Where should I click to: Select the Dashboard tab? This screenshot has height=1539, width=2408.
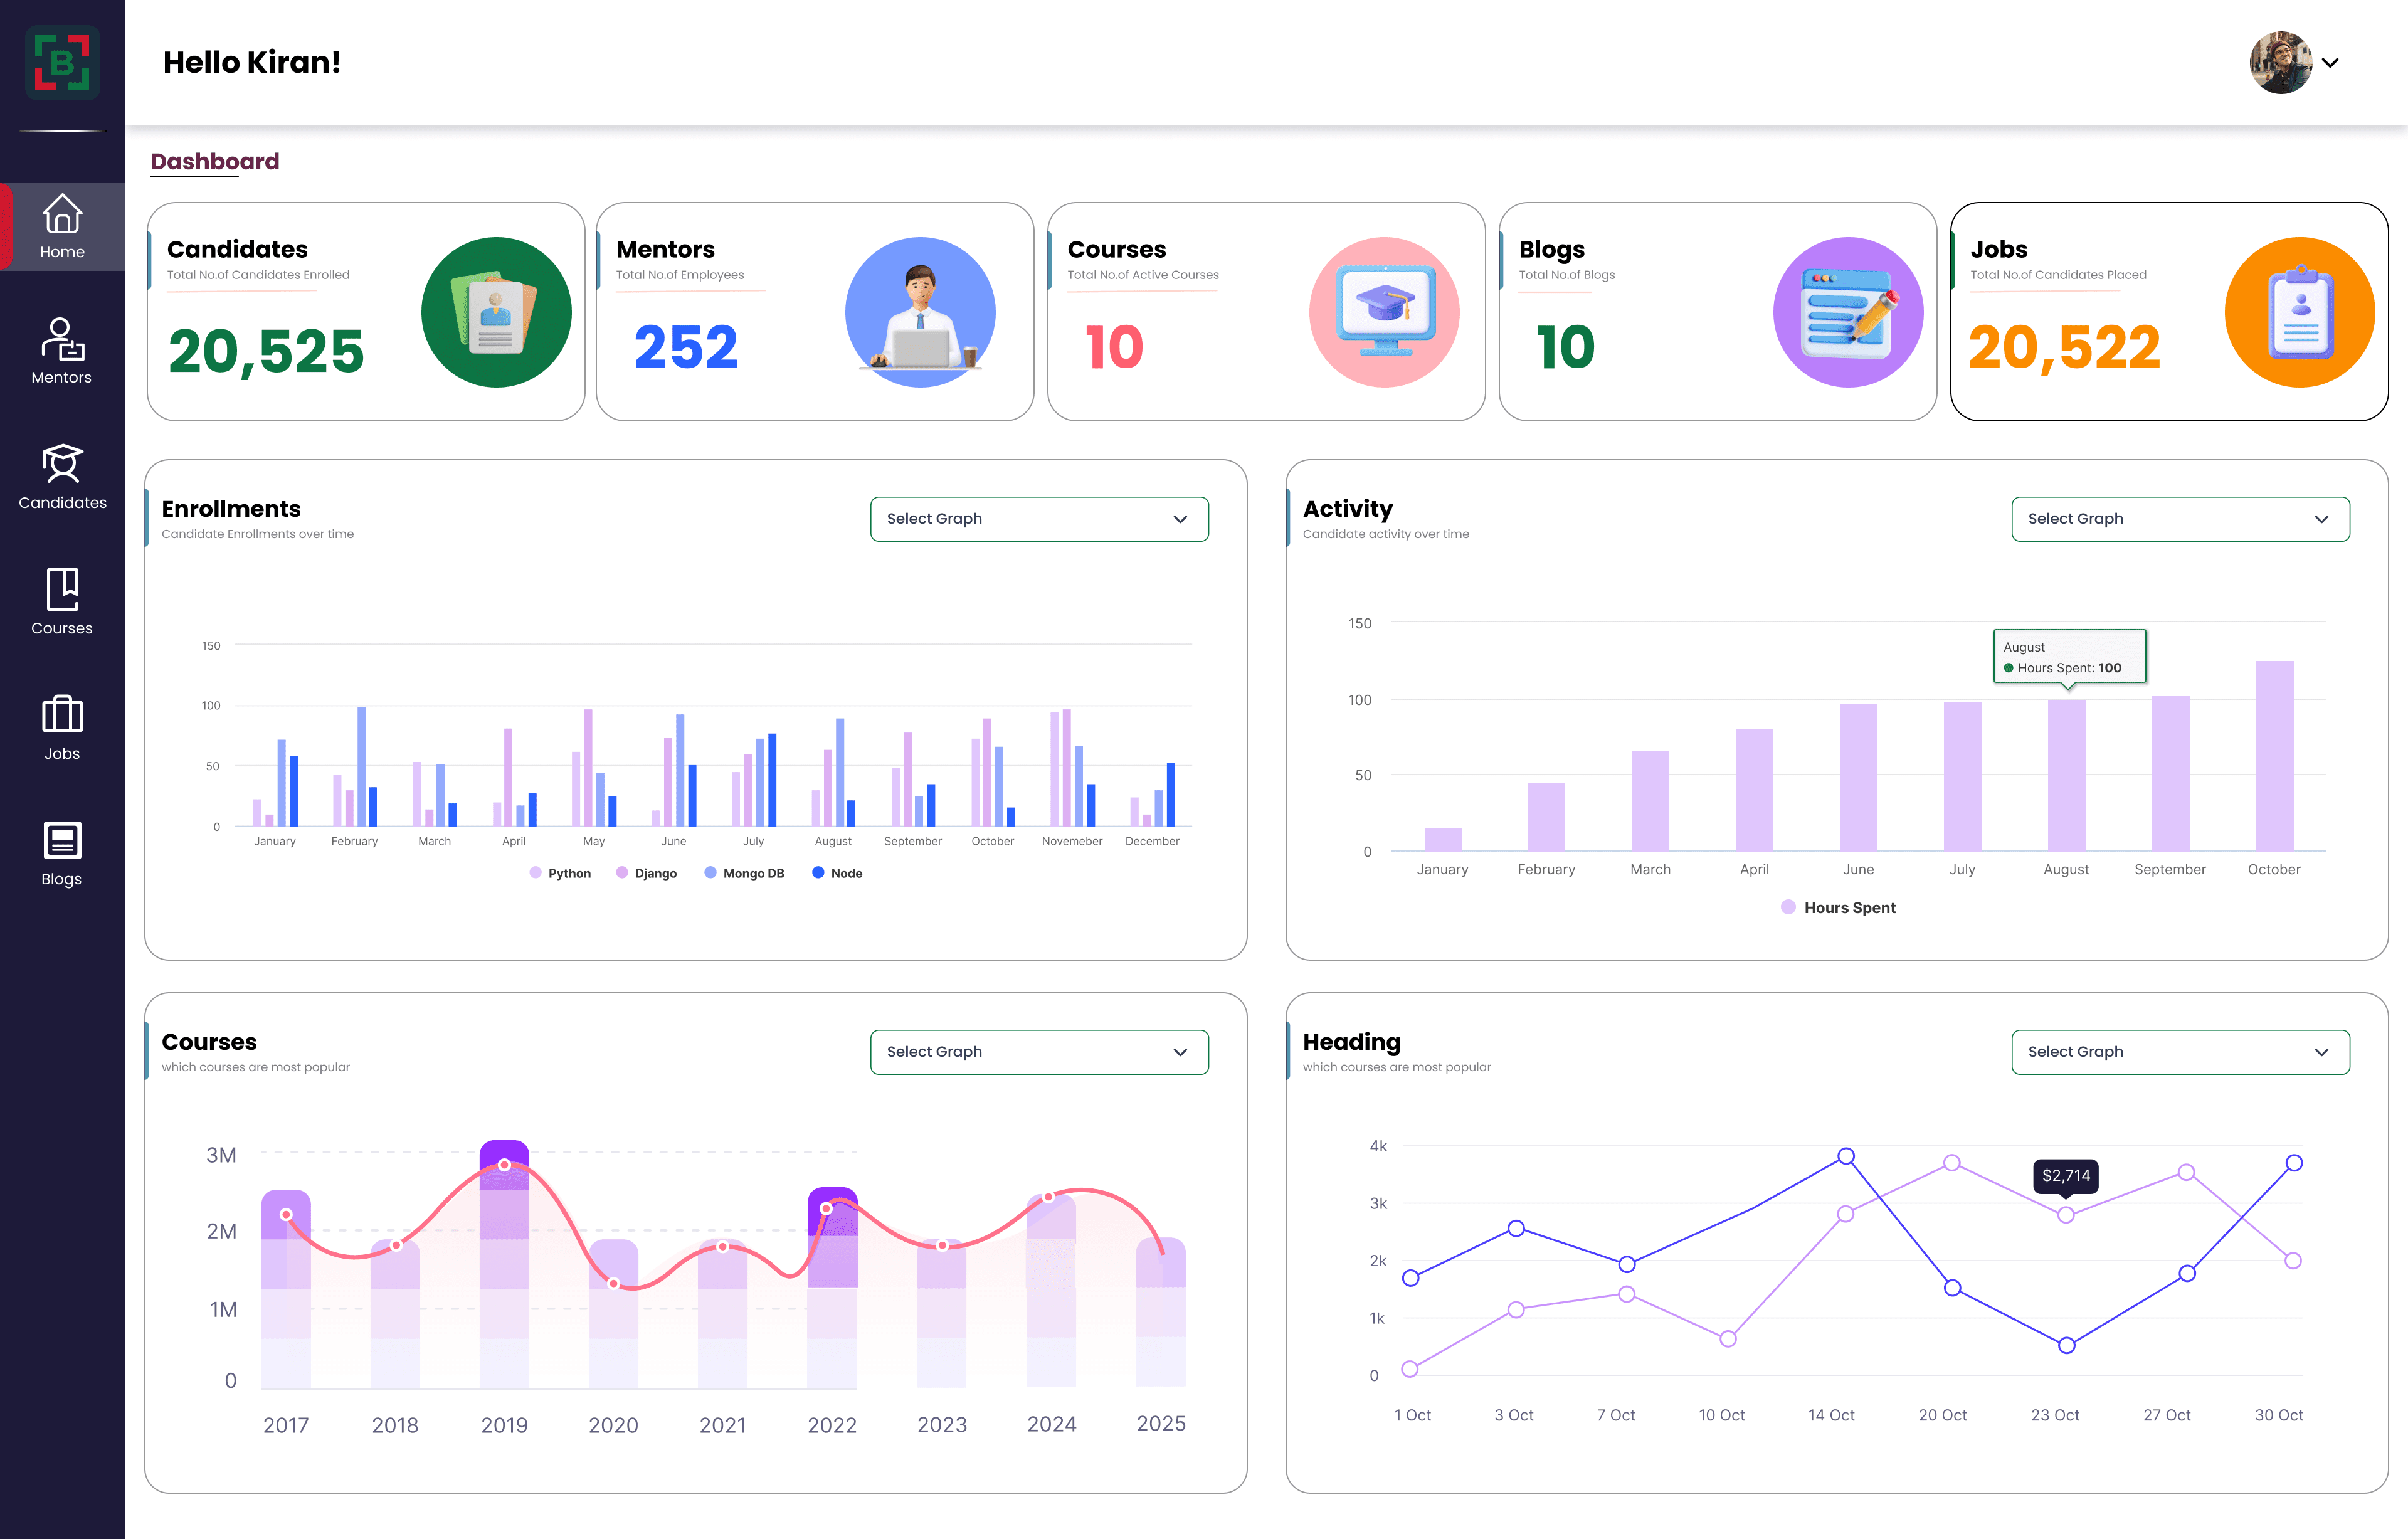click(x=215, y=161)
